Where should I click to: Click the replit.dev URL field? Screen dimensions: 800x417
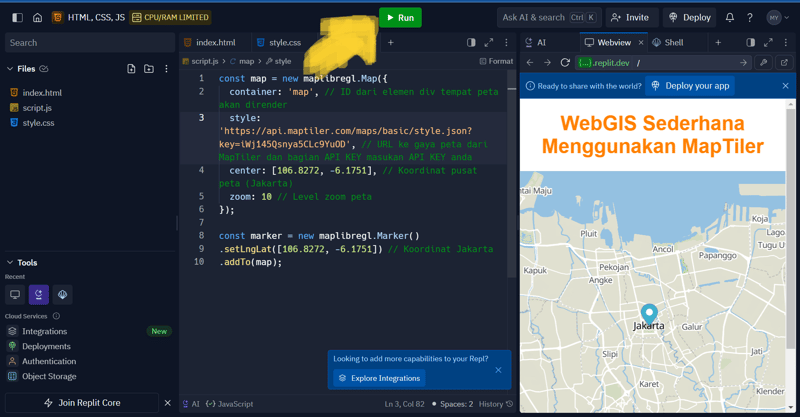point(663,63)
